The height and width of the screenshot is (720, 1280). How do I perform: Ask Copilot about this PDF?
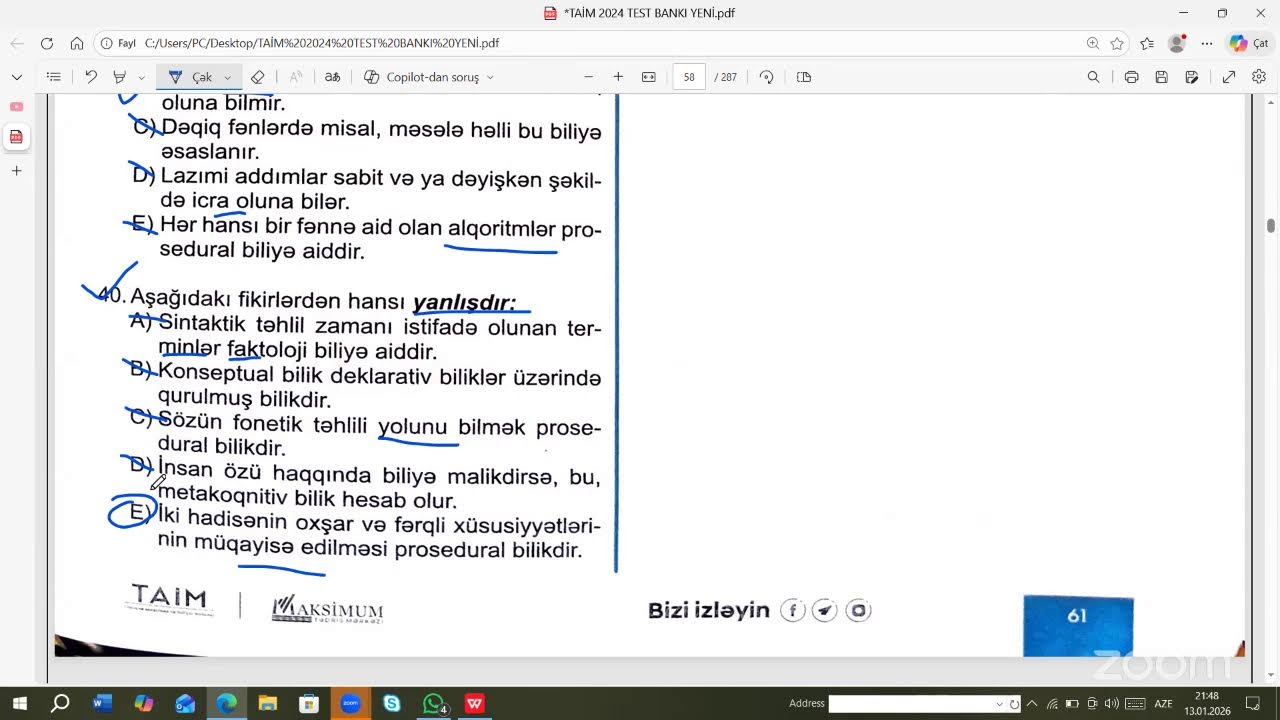click(421, 77)
